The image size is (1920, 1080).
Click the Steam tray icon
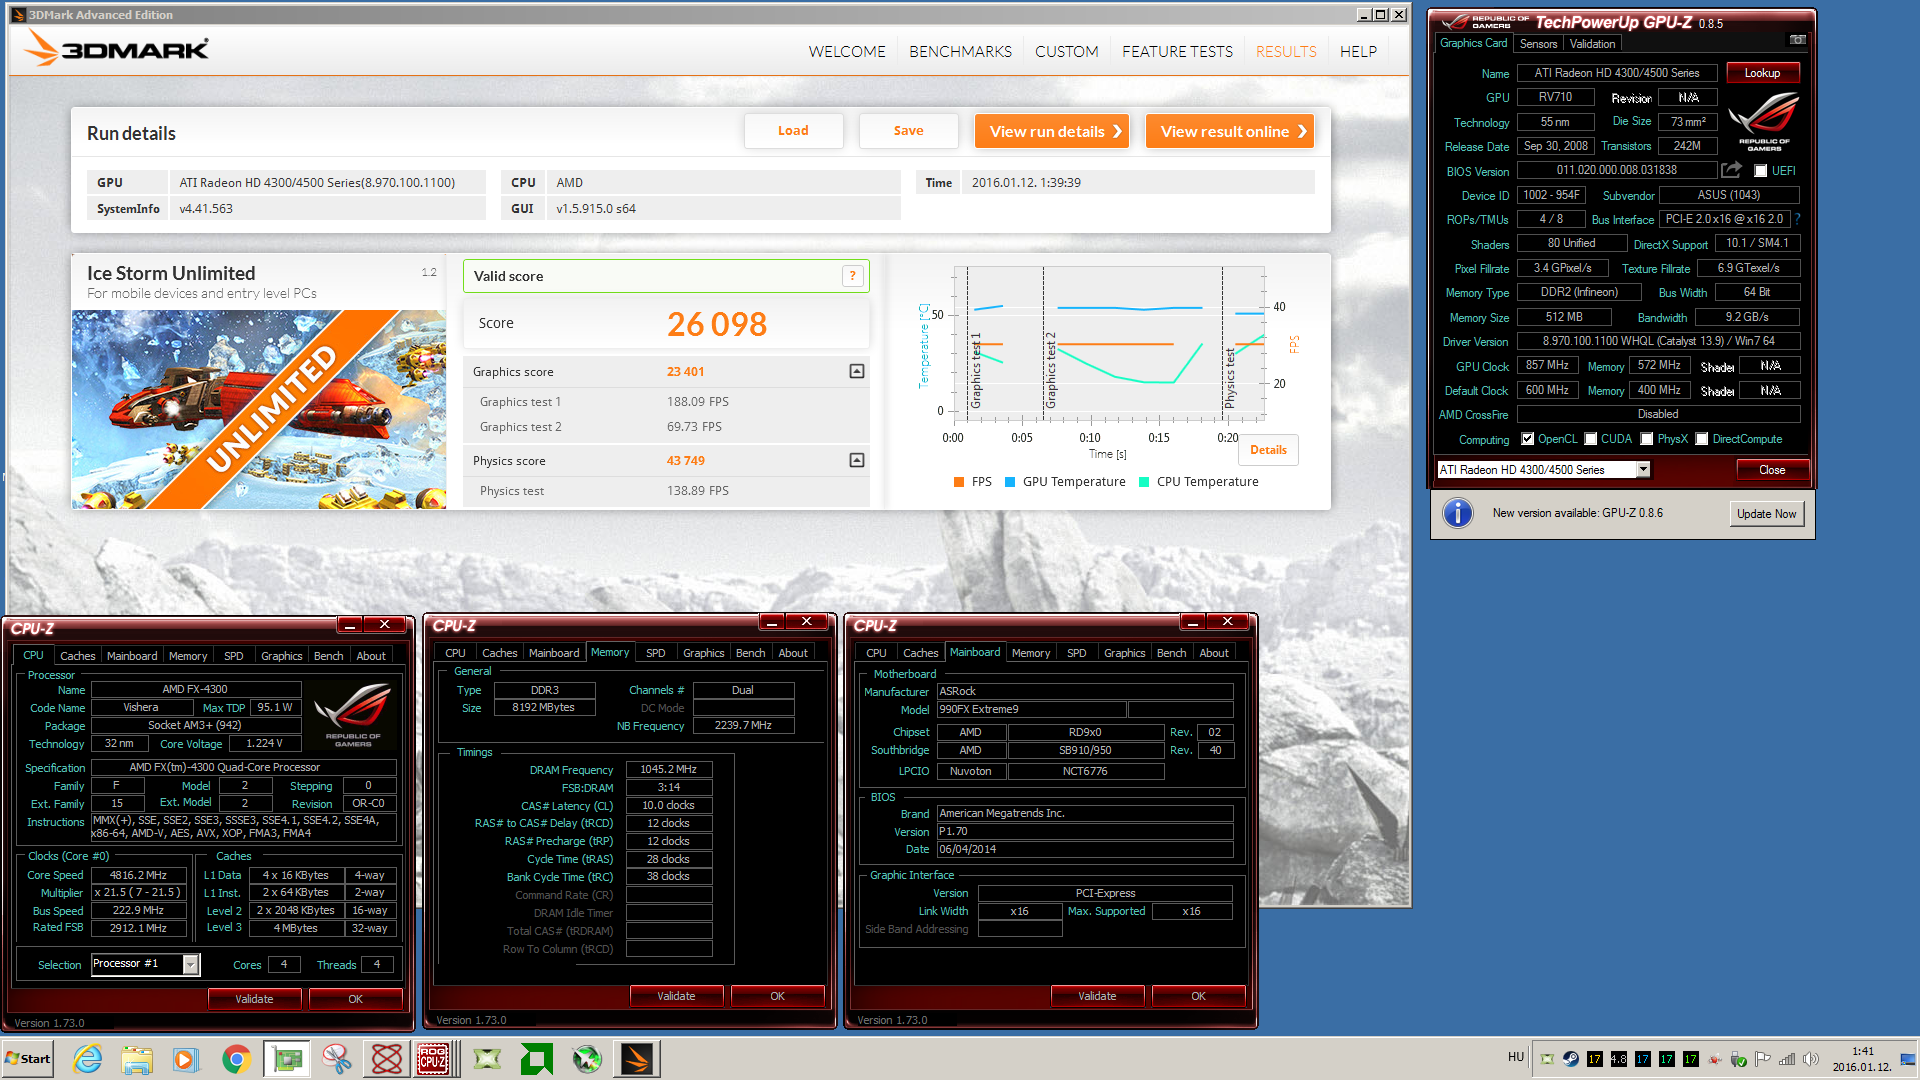point(1571,1059)
